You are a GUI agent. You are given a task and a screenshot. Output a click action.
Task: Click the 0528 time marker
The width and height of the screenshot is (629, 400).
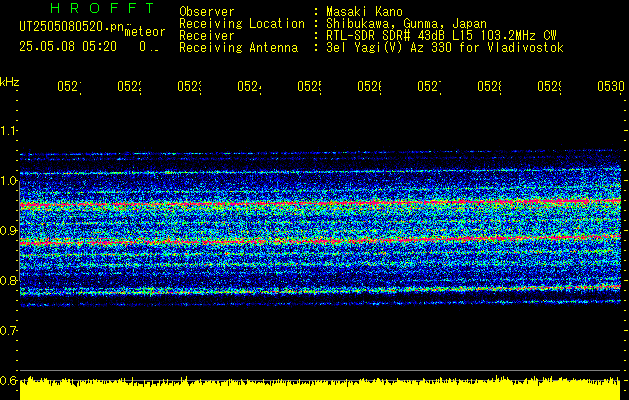(489, 87)
